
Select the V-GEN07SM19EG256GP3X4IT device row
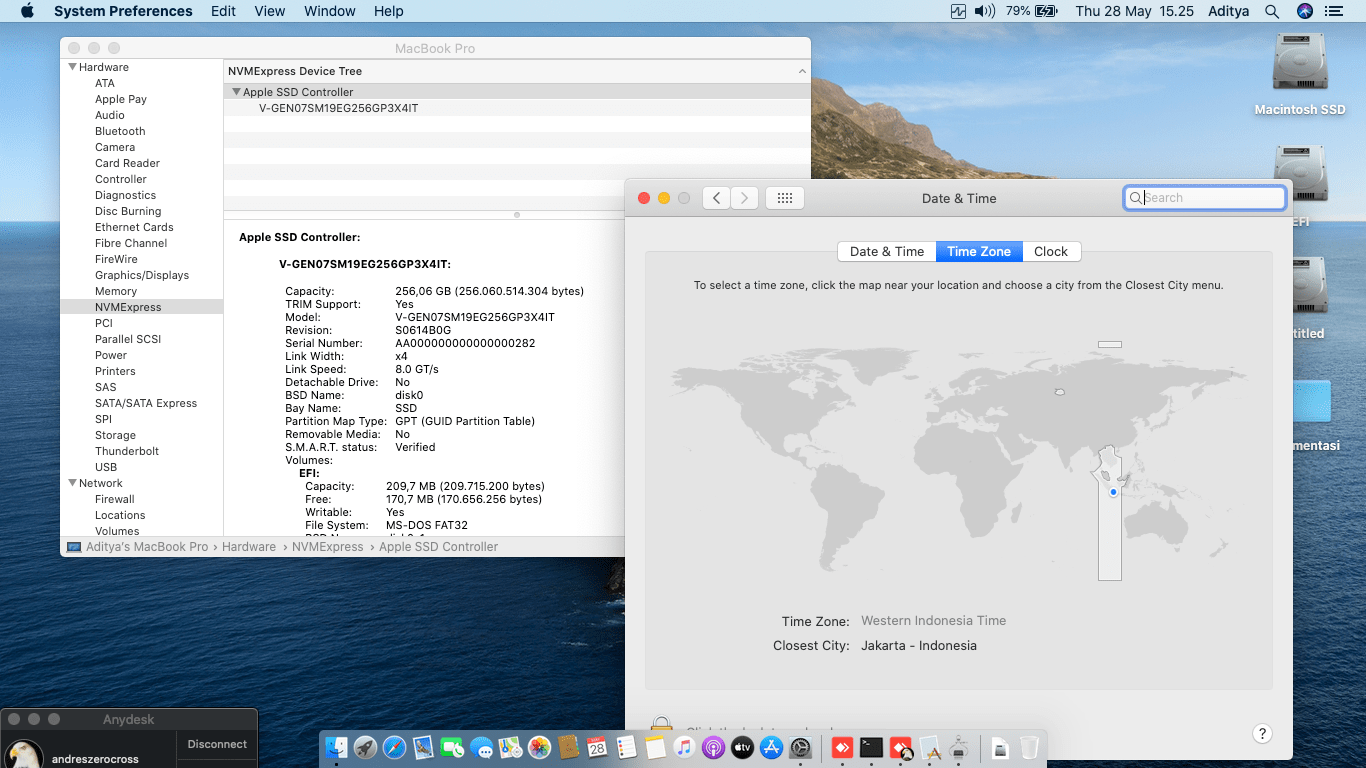[x=517, y=108]
